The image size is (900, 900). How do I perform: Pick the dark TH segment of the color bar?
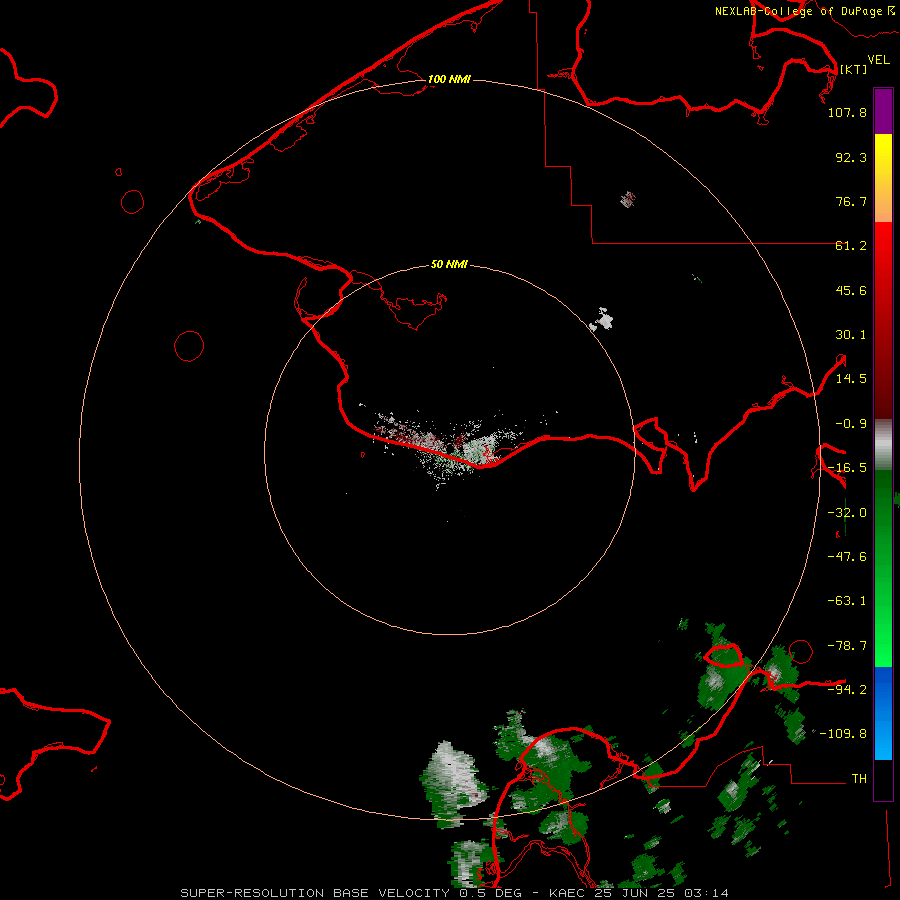click(x=883, y=780)
